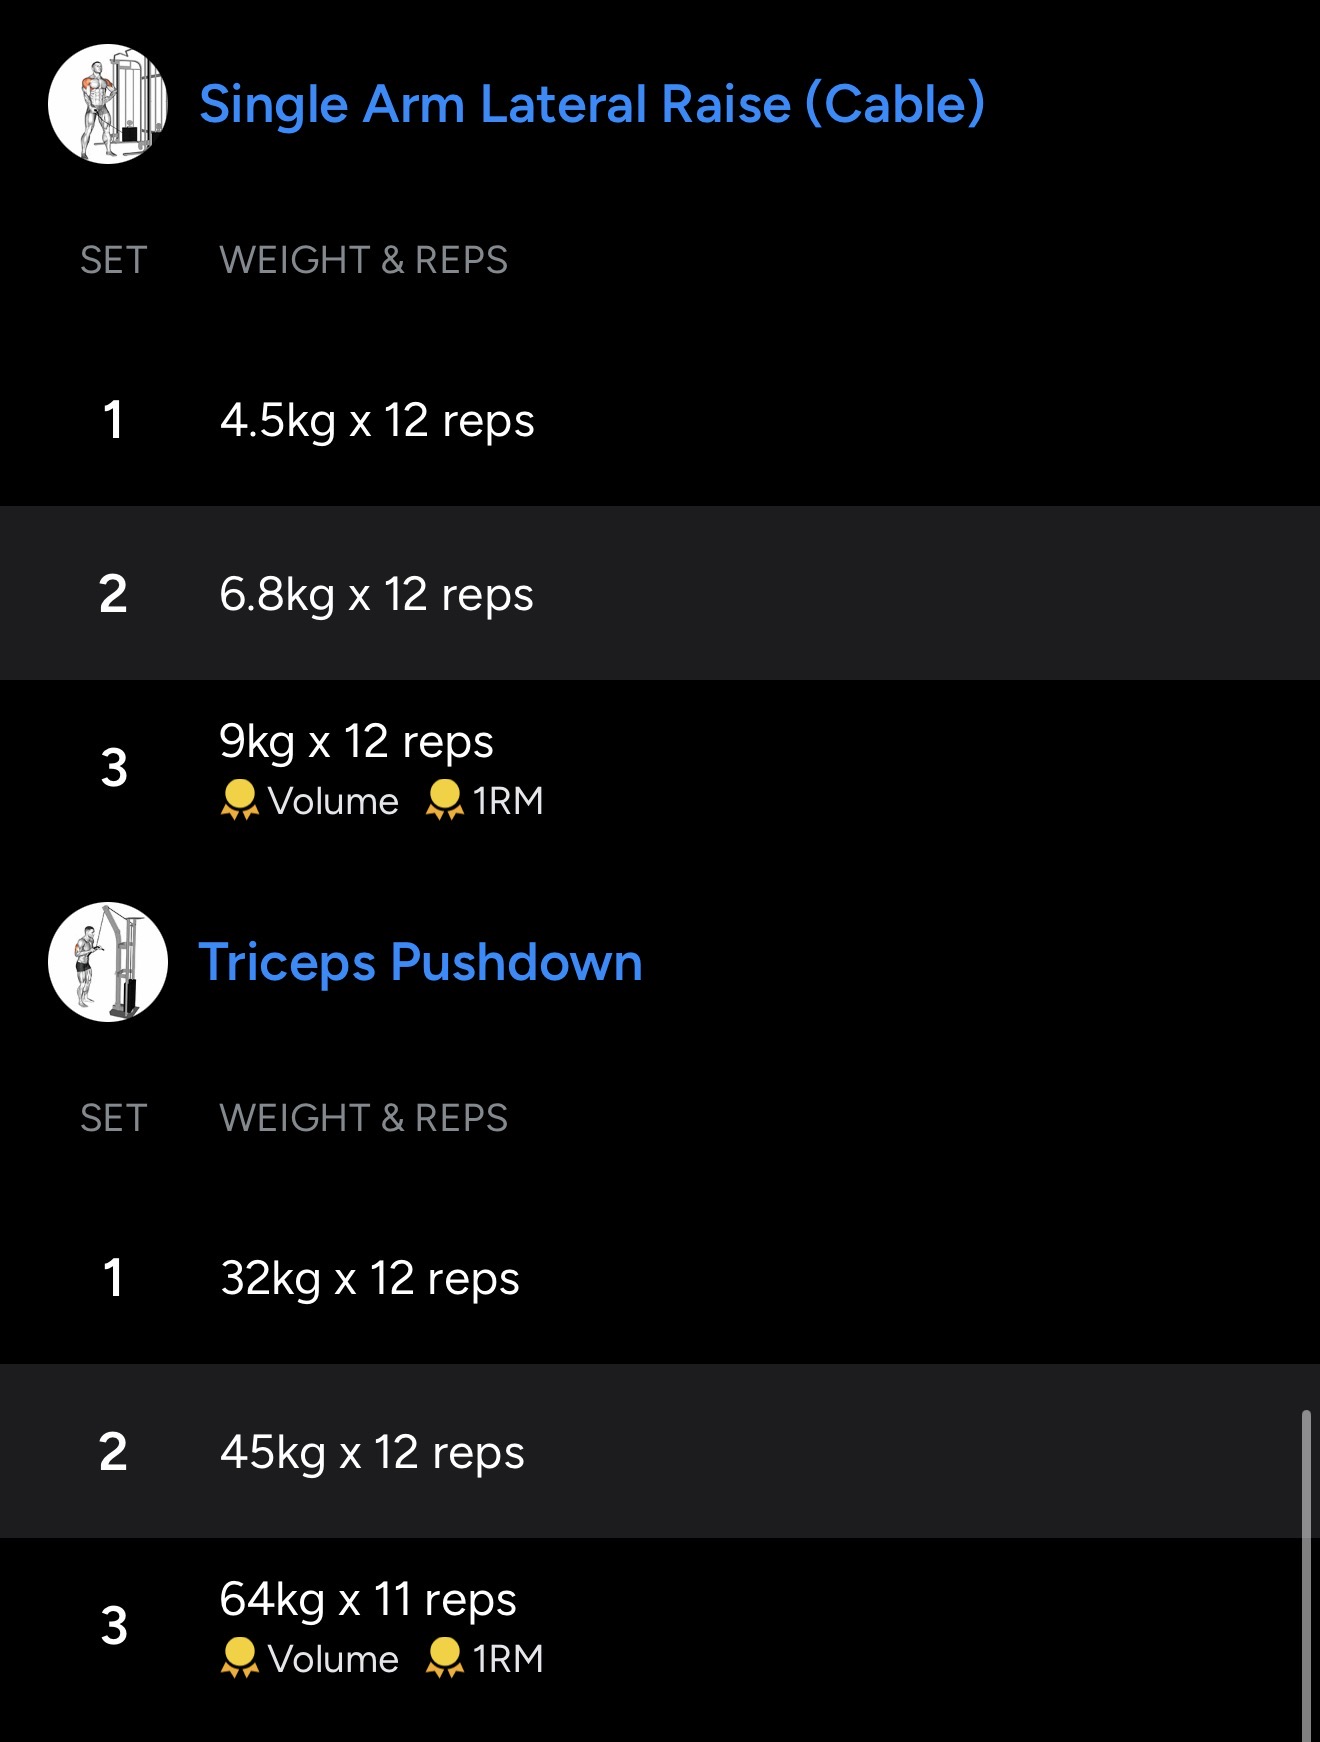Tap Volume medal icon on 64kg set
Screen dimensions: 1320x1742
tap(239, 1659)
